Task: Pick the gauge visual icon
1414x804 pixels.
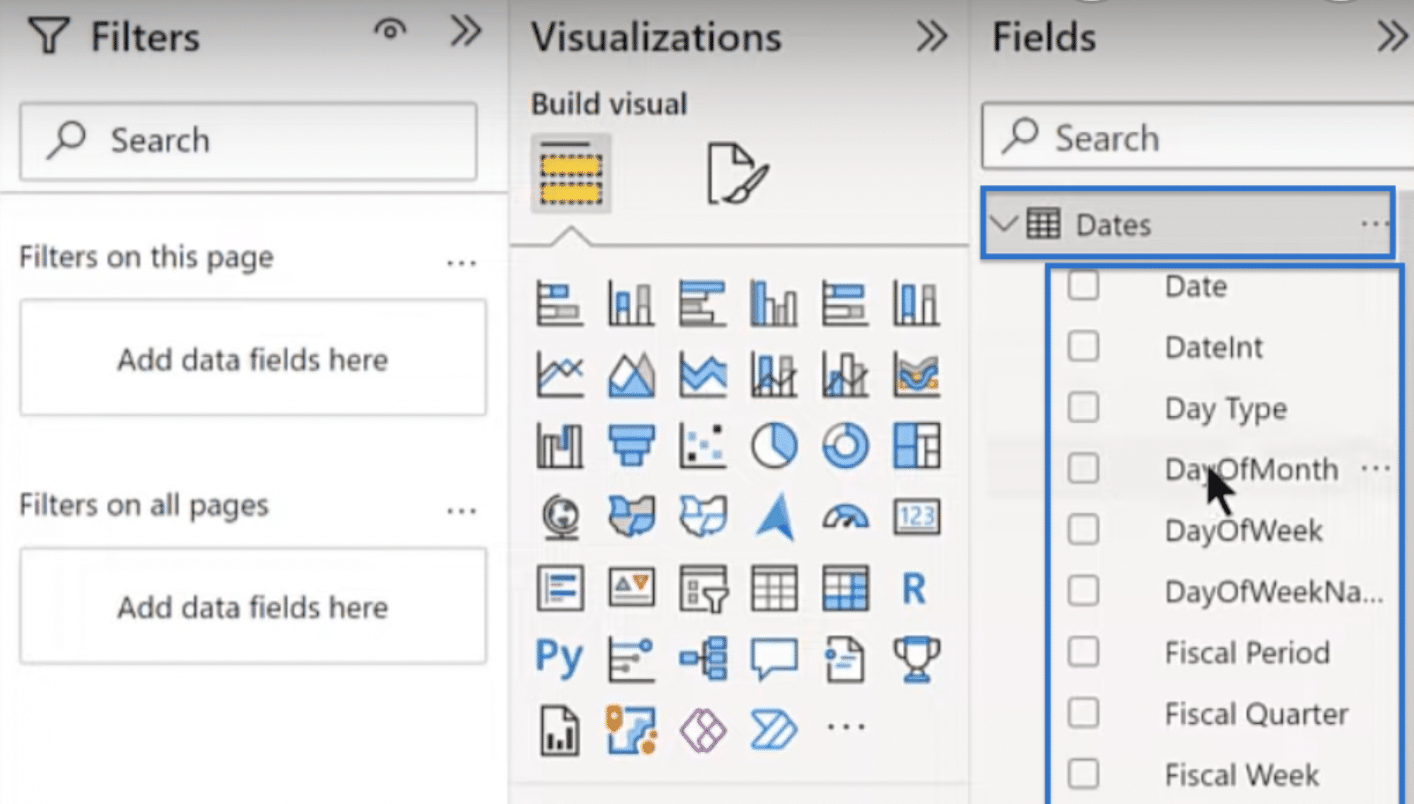Action: tap(845, 517)
